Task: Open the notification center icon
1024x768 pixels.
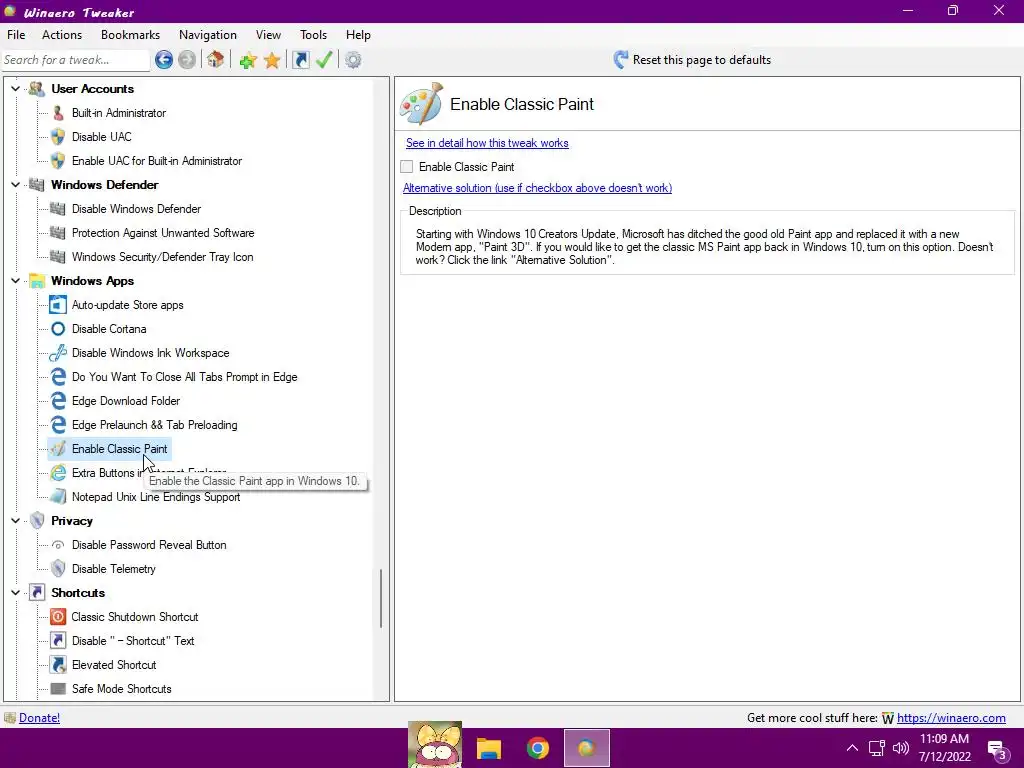Action: [x=997, y=750]
